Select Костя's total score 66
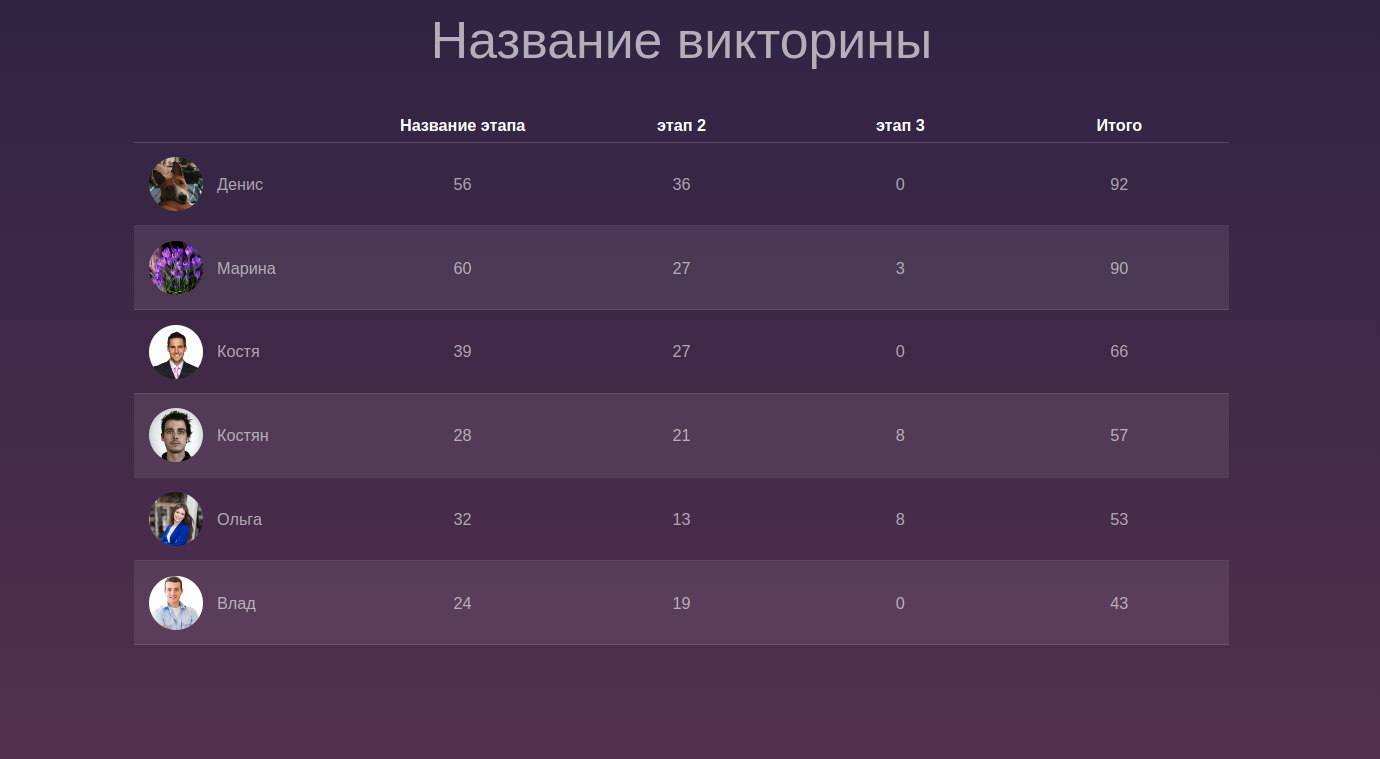Screen dimensions: 1380x759 point(1119,352)
